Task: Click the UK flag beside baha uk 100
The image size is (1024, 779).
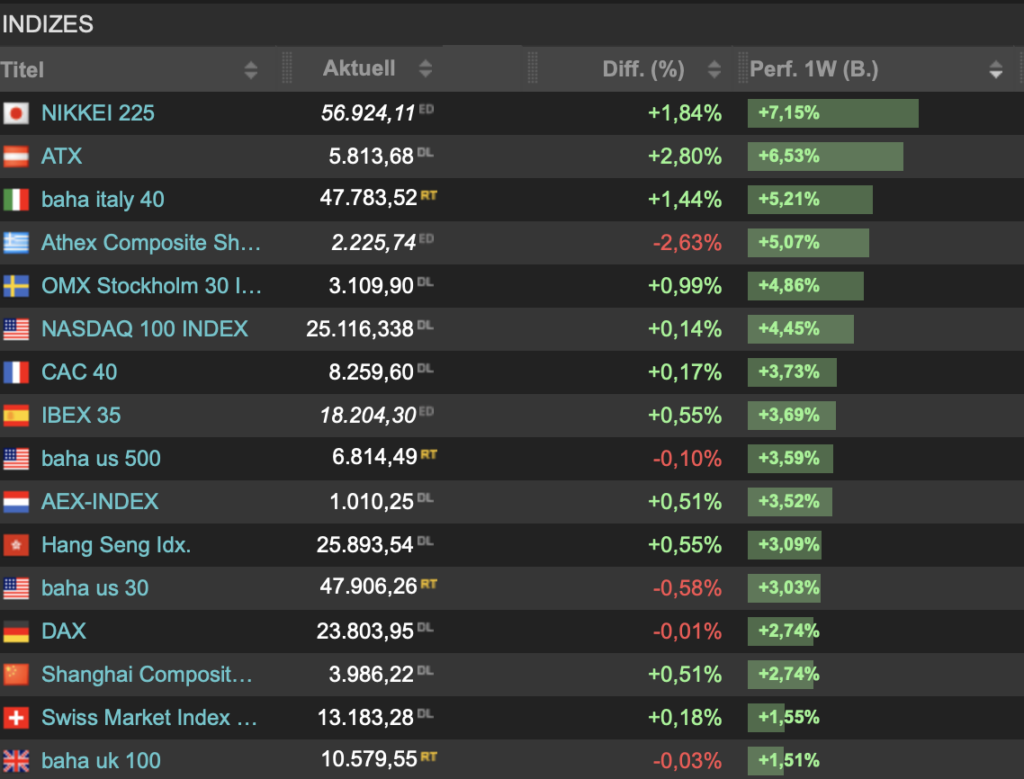Action: 16,761
